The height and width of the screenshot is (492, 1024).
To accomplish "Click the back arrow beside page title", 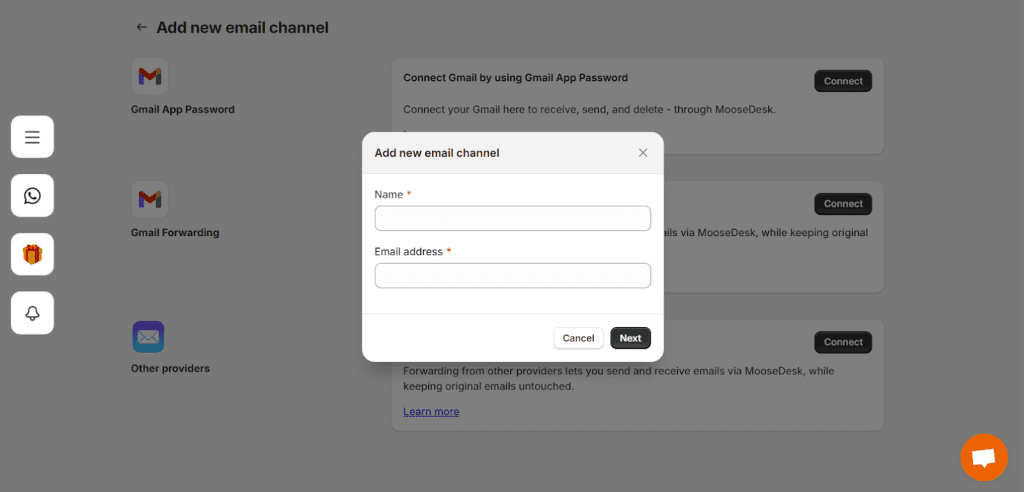I will pos(141,27).
